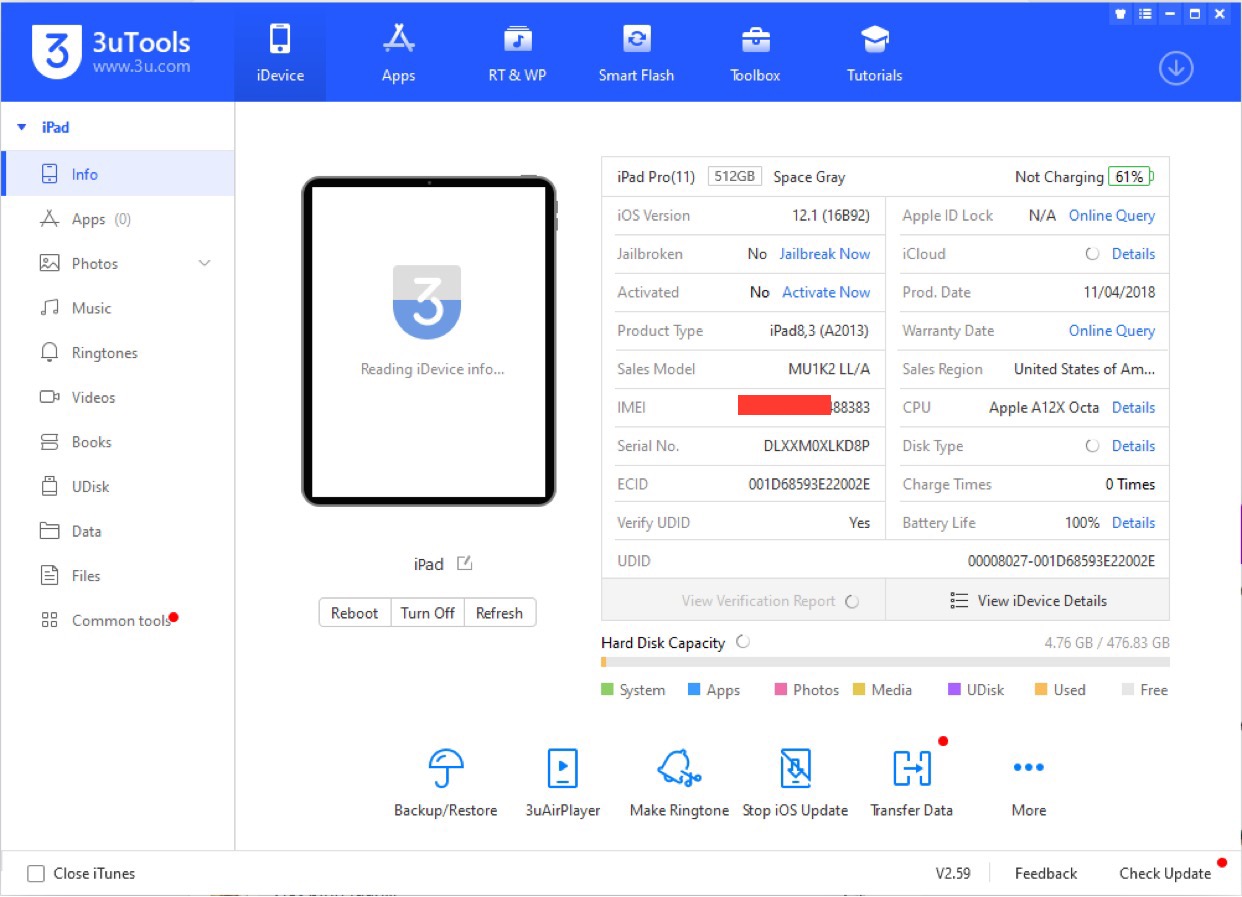Viewport: 1242px width, 897px height.
Task: Open iCloud Details link
Action: coord(1133,254)
